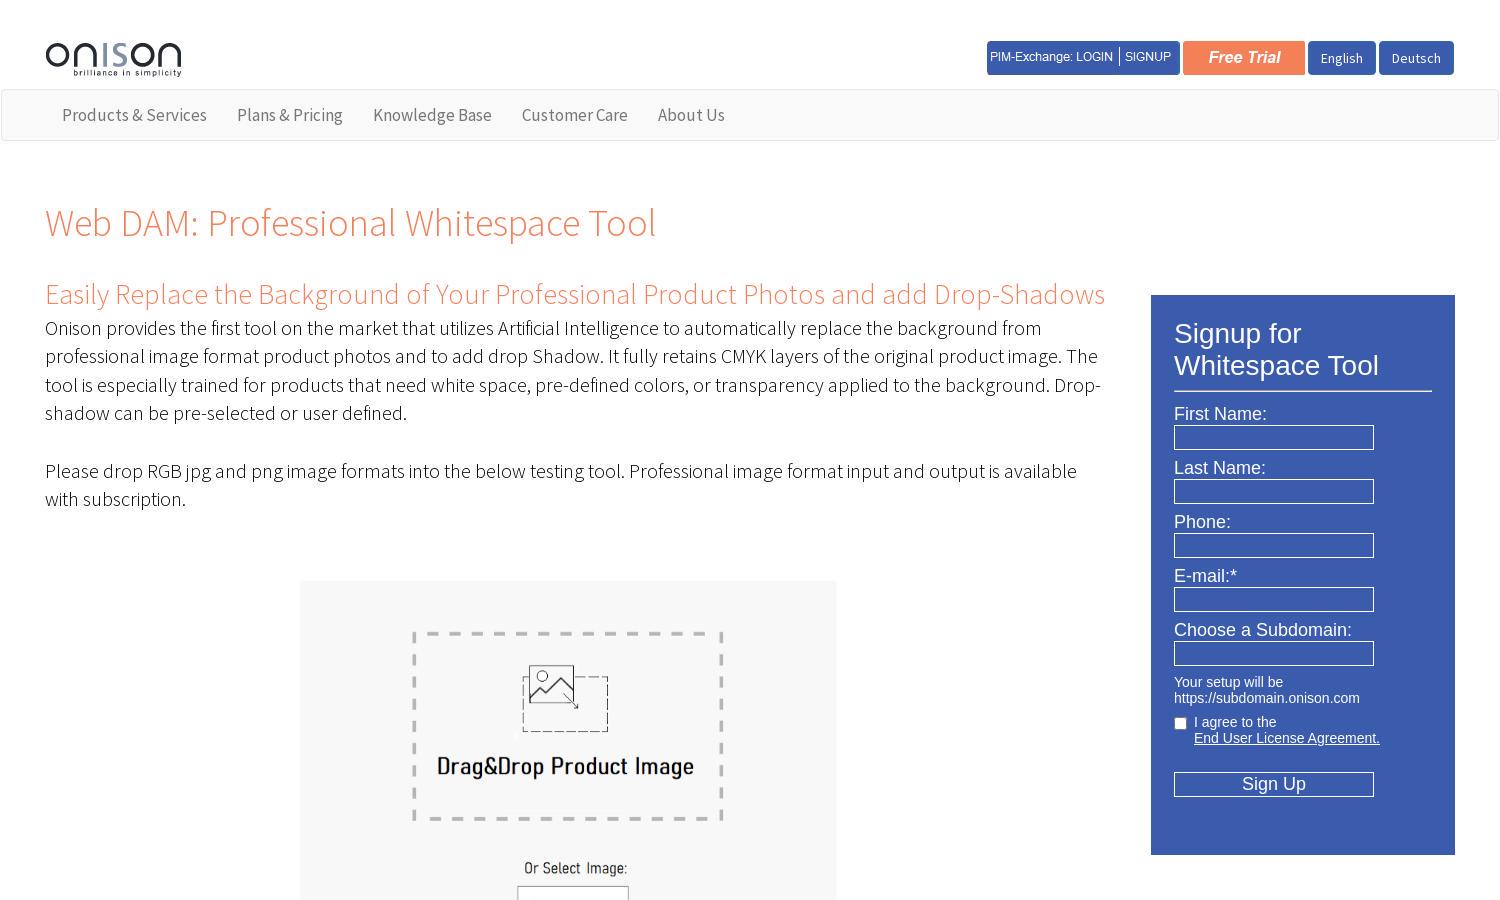Click PIM-Exchange LOGIN link
This screenshot has width=1500, height=900.
1051,57
